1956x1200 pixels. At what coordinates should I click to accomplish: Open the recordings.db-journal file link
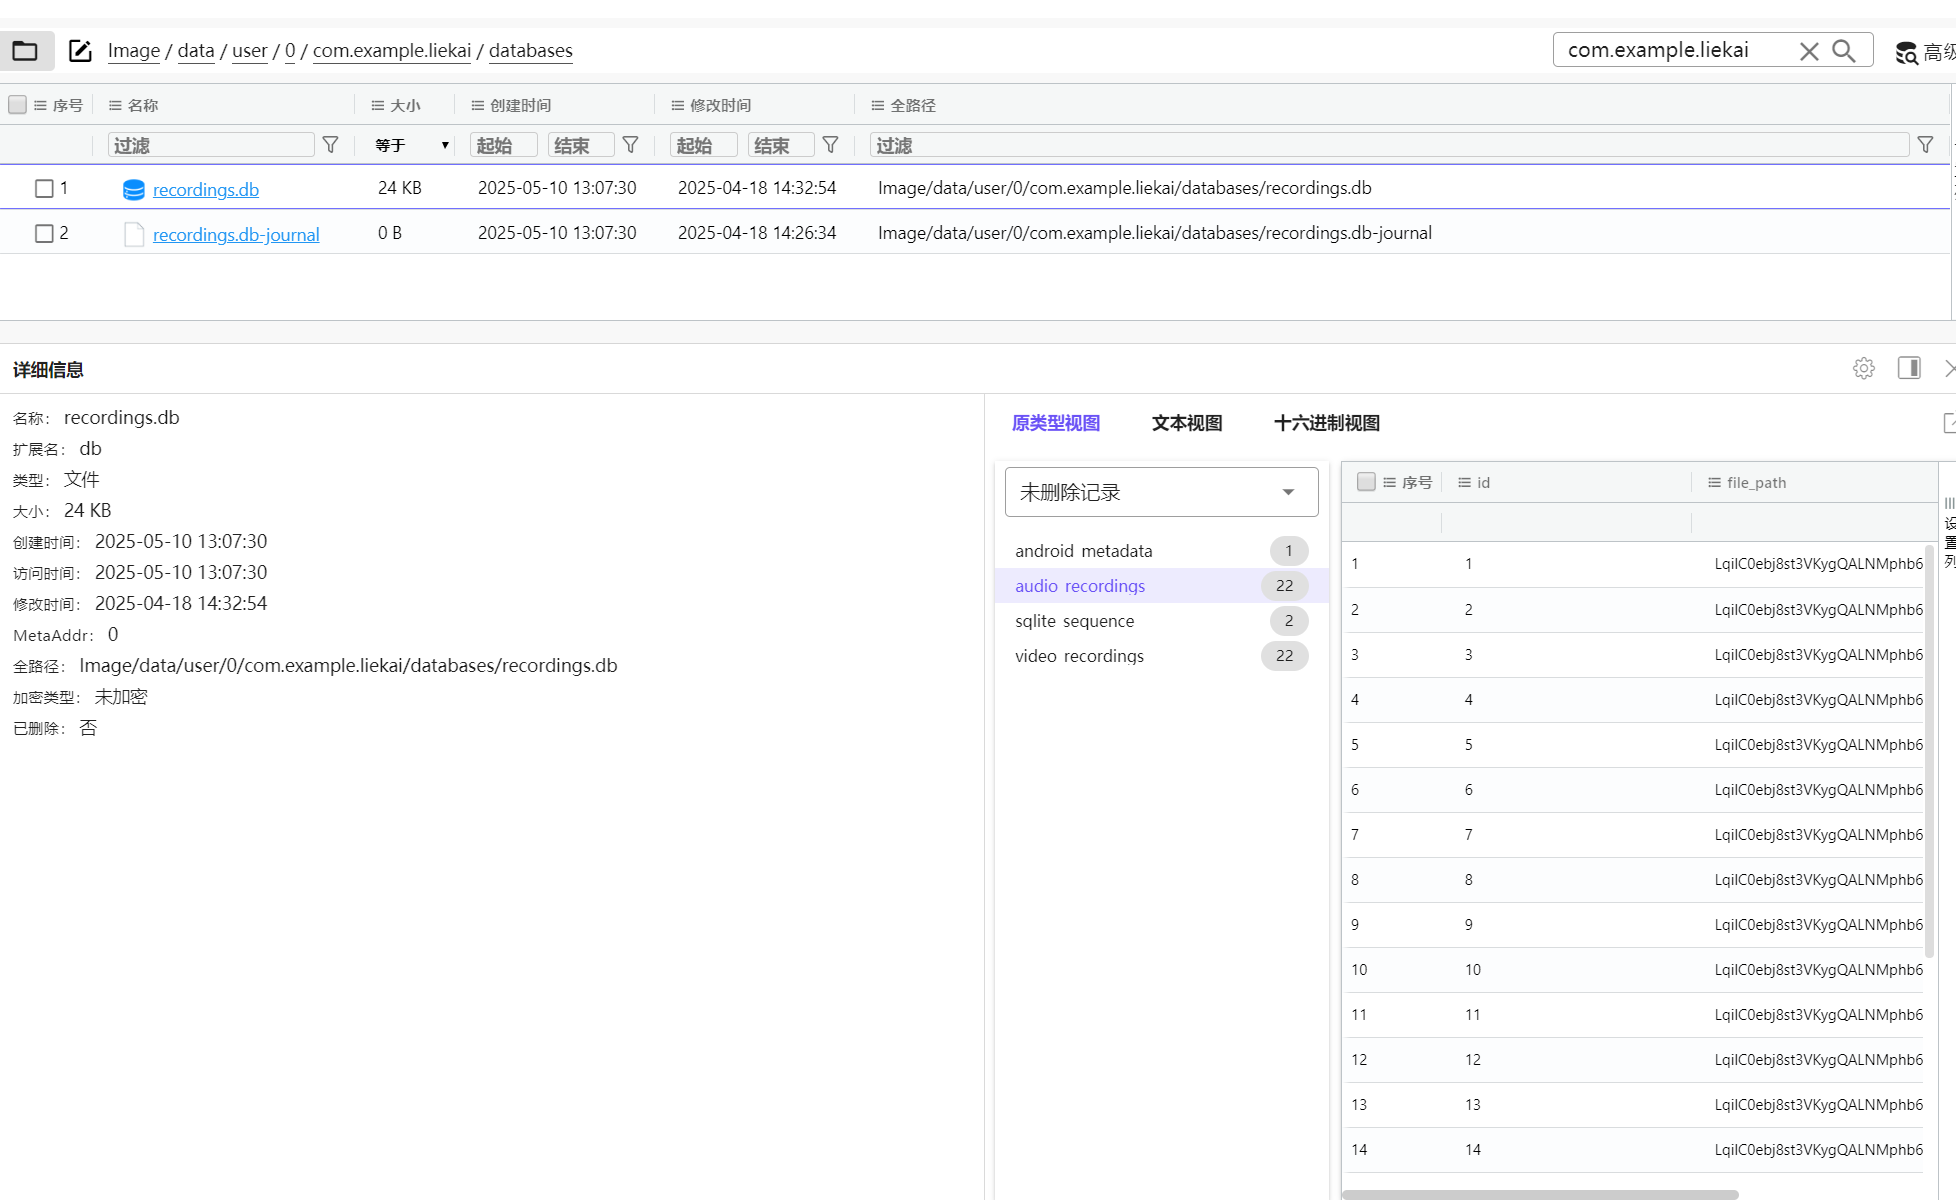tap(236, 234)
